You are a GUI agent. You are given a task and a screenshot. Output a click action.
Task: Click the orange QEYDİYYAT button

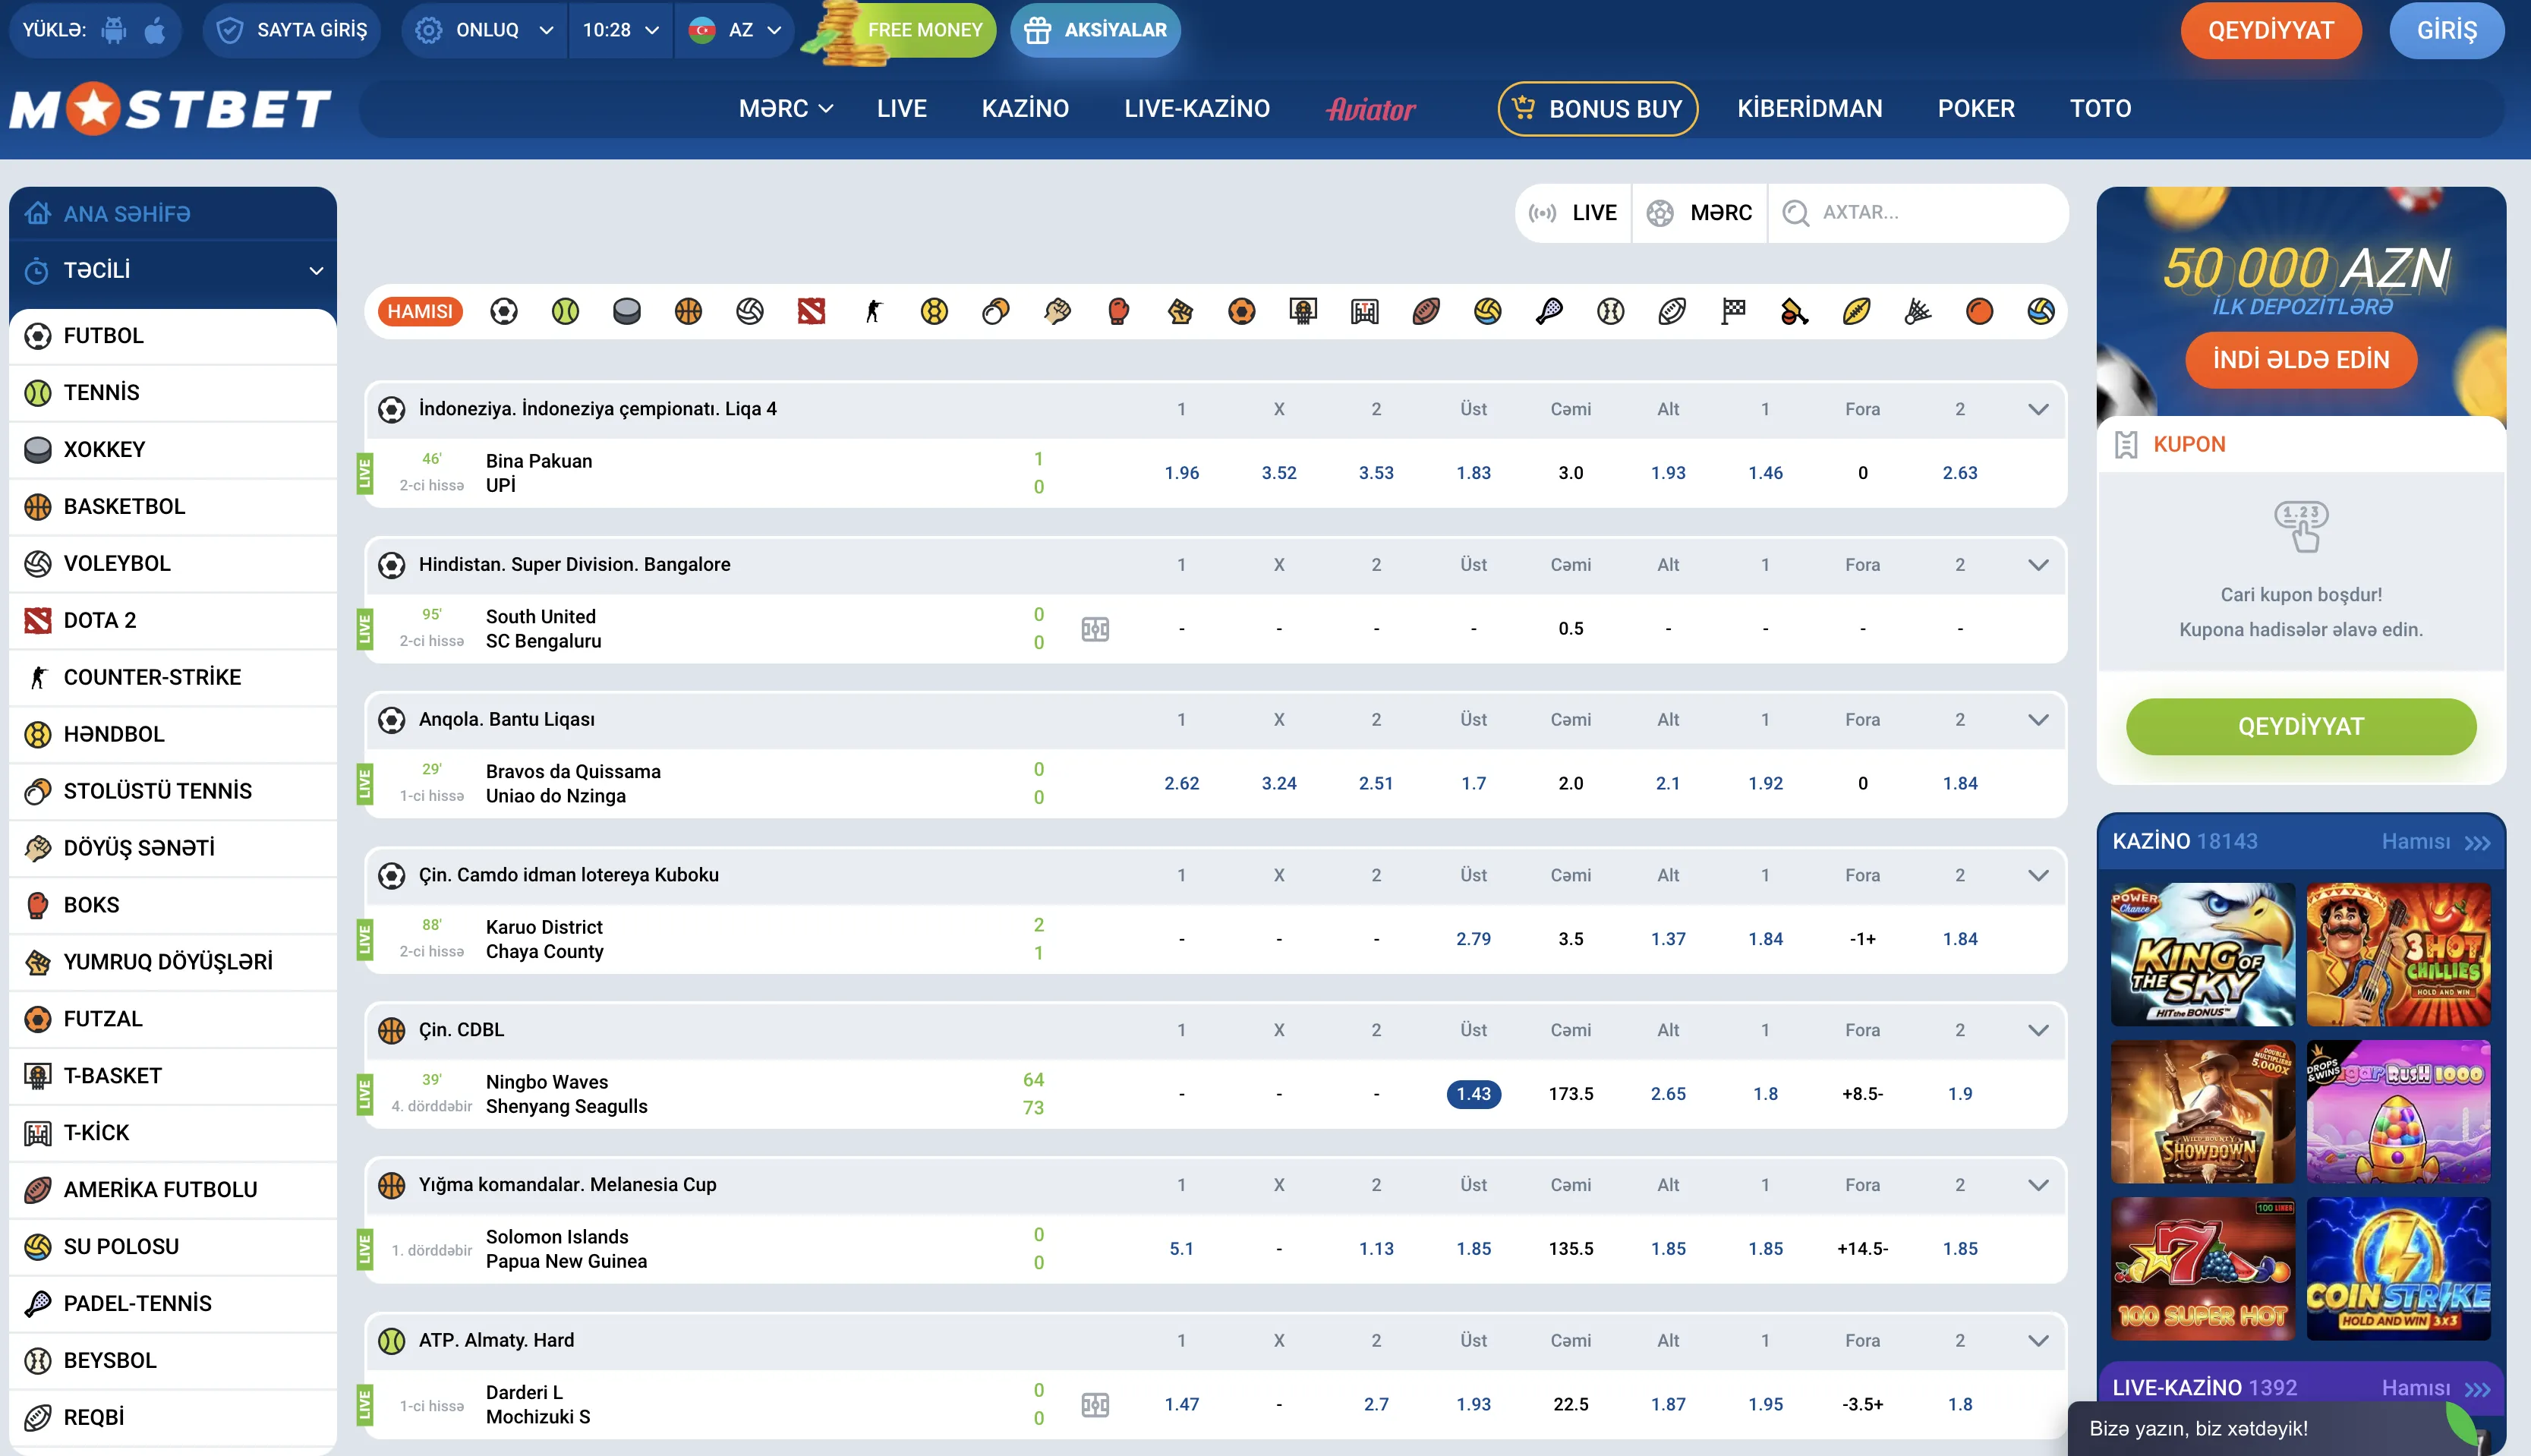[x=2270, y=30]
